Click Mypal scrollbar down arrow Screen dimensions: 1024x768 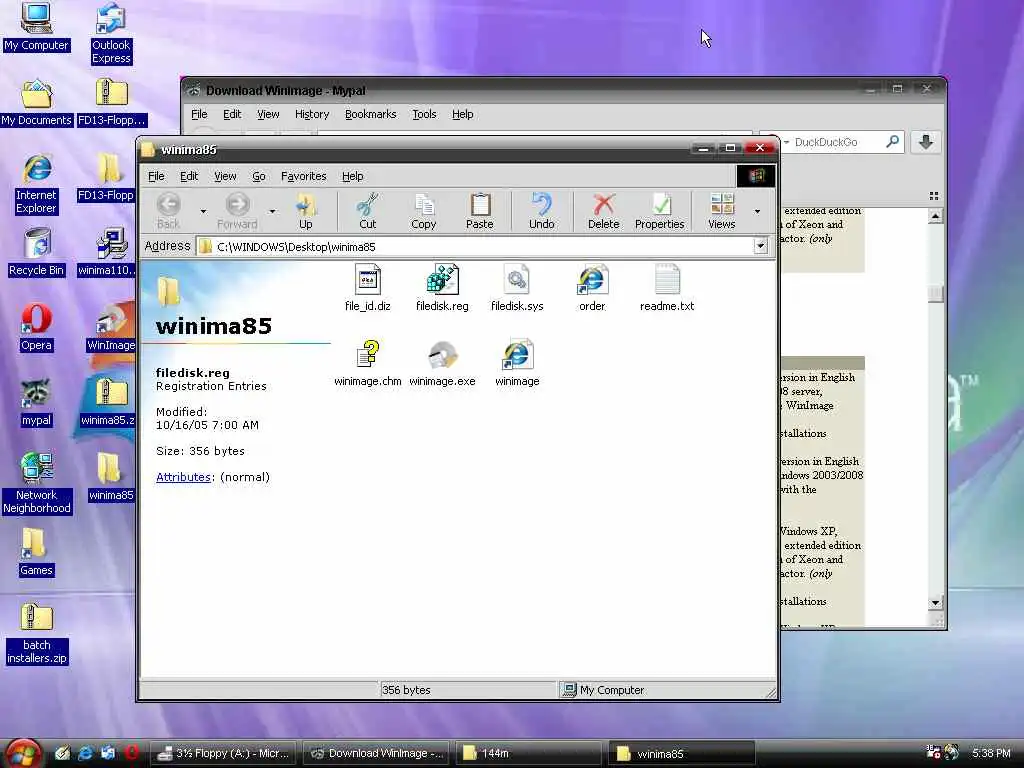pos(935,602)
